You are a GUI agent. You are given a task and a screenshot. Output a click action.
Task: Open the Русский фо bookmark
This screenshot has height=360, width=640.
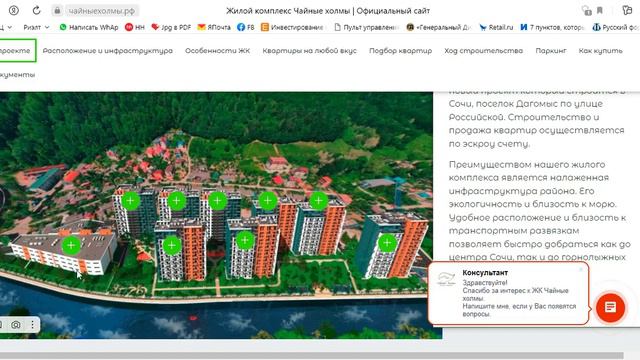click(616, 27)
